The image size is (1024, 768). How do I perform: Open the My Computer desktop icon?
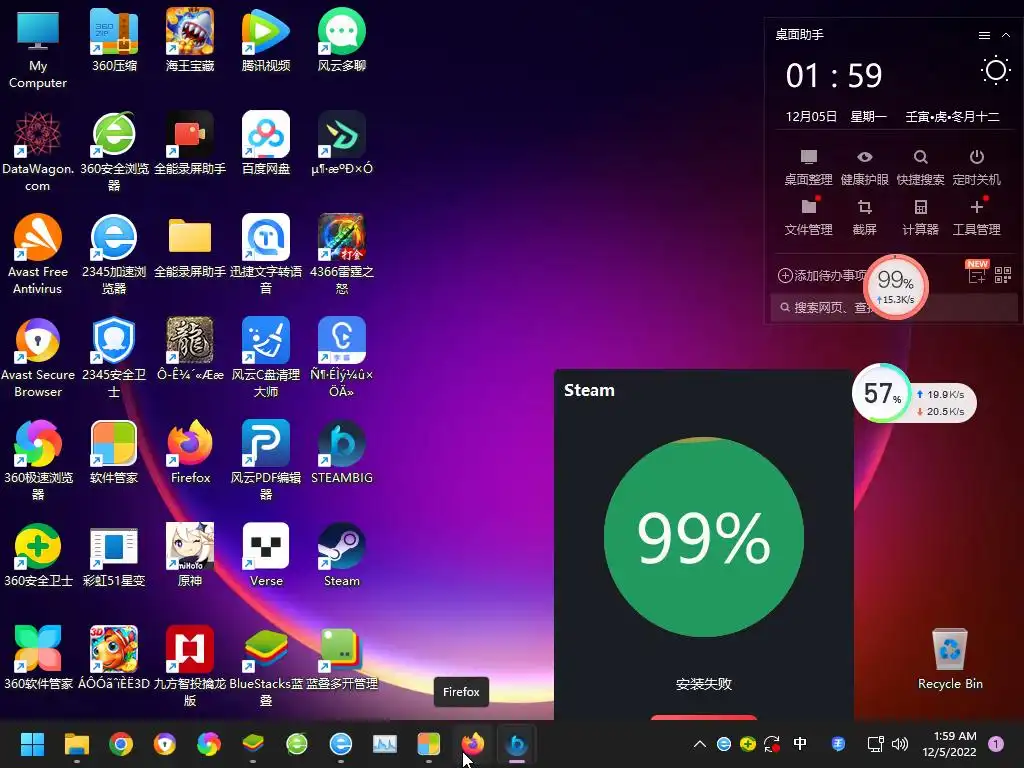(38, 48)
